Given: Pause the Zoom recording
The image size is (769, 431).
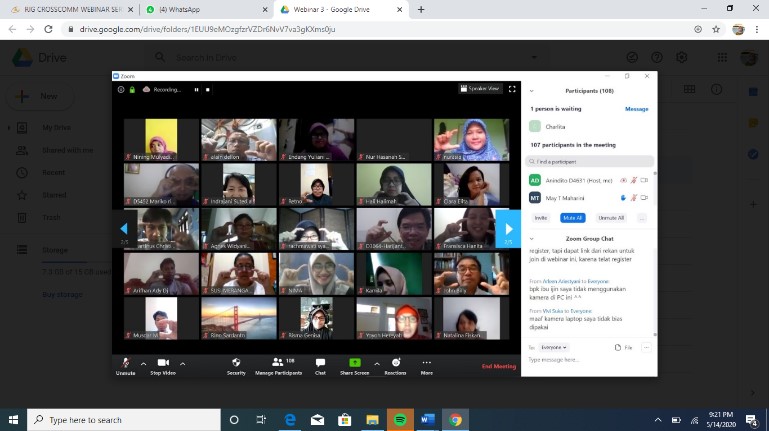Looking at the screenshot, I should 196,89.
